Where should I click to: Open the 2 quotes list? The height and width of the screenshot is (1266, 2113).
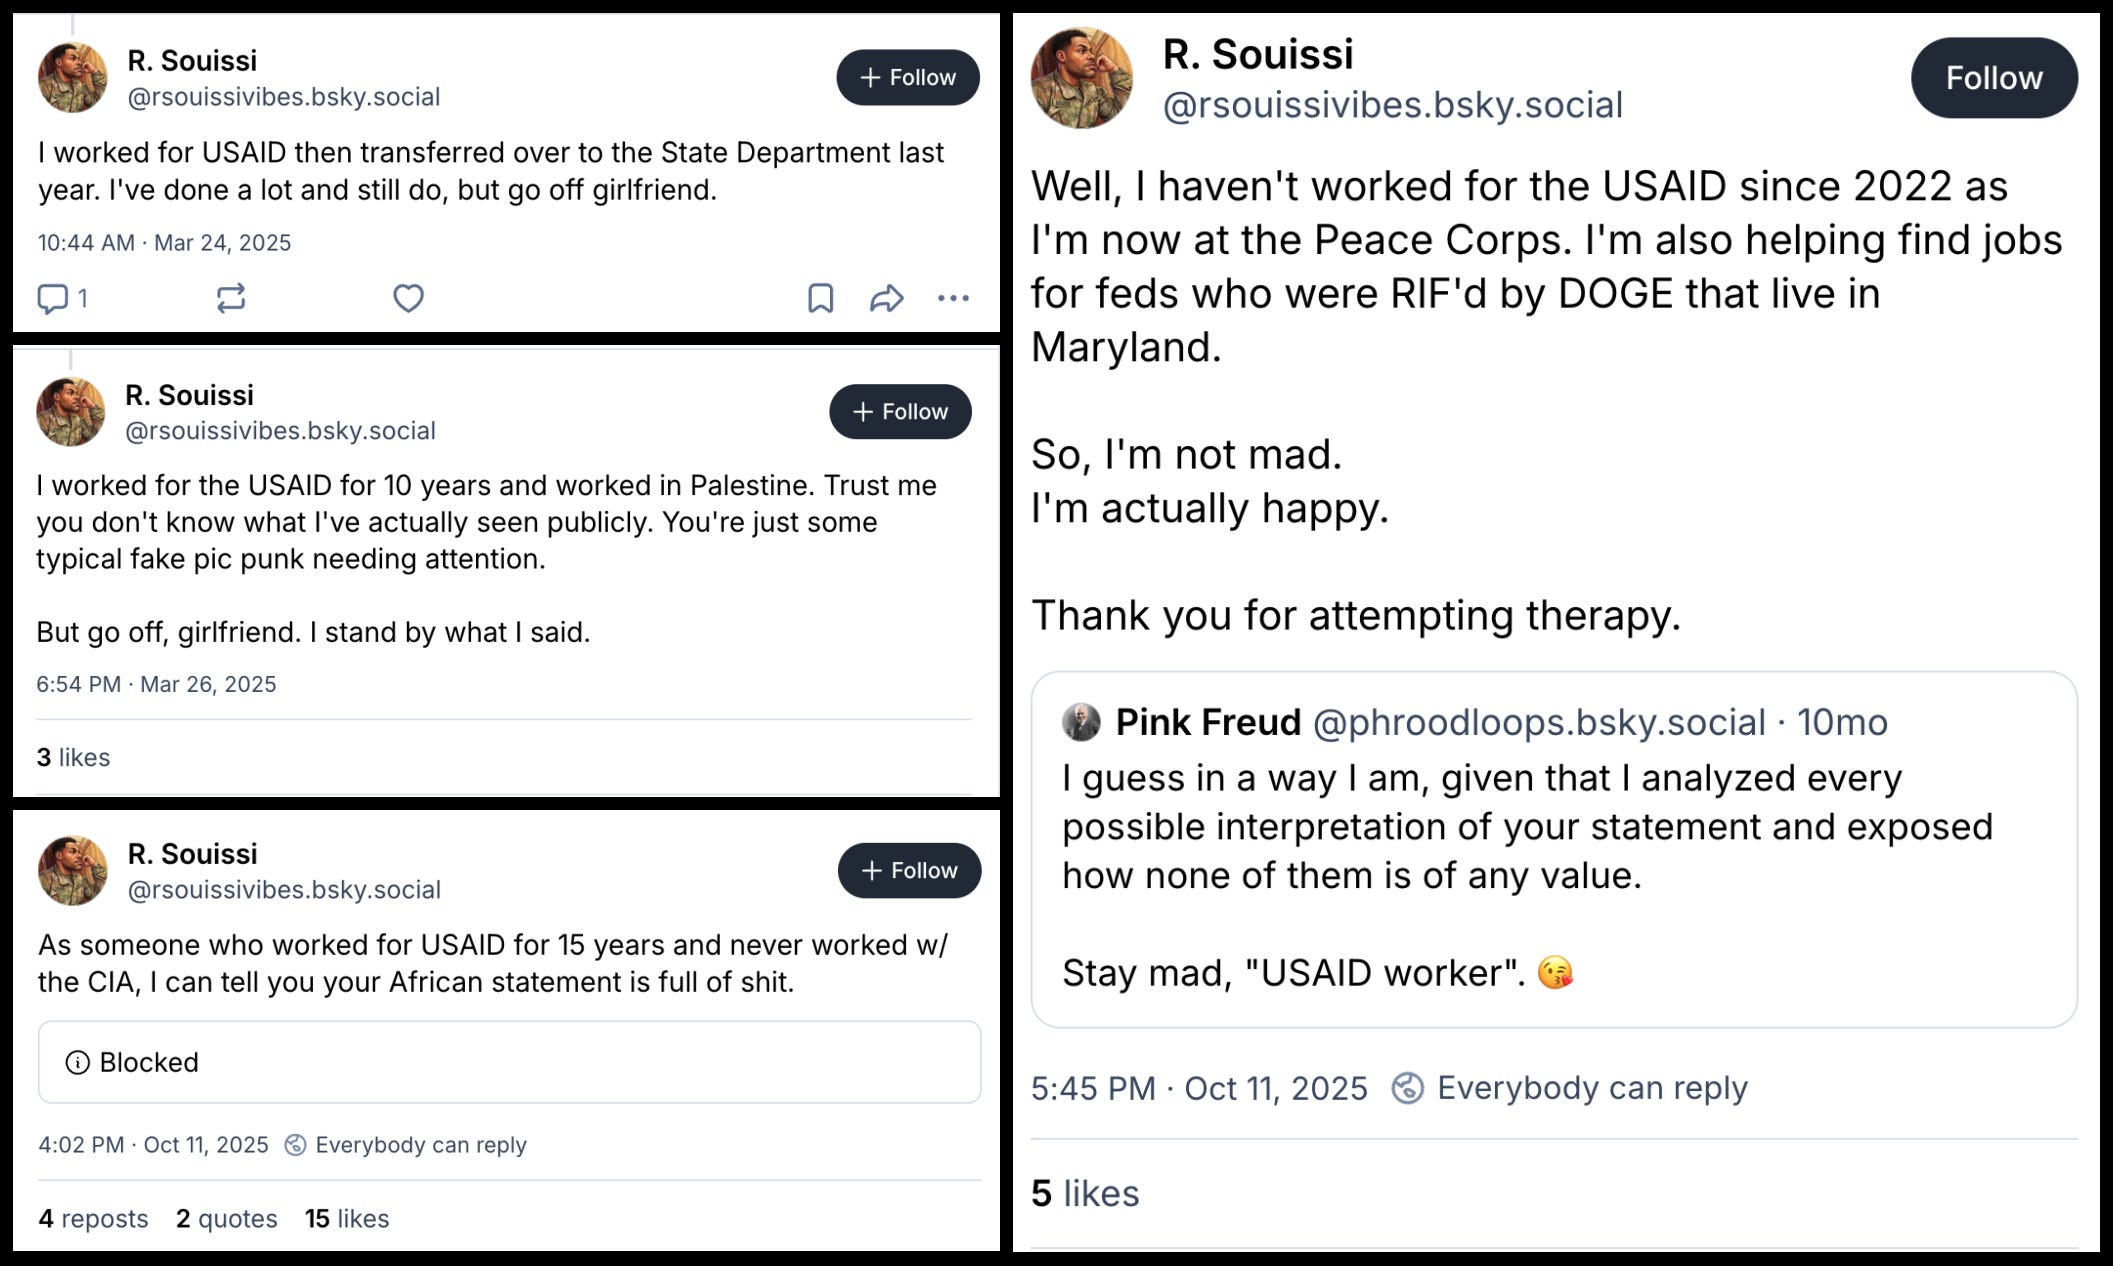tap(227, 1218)
